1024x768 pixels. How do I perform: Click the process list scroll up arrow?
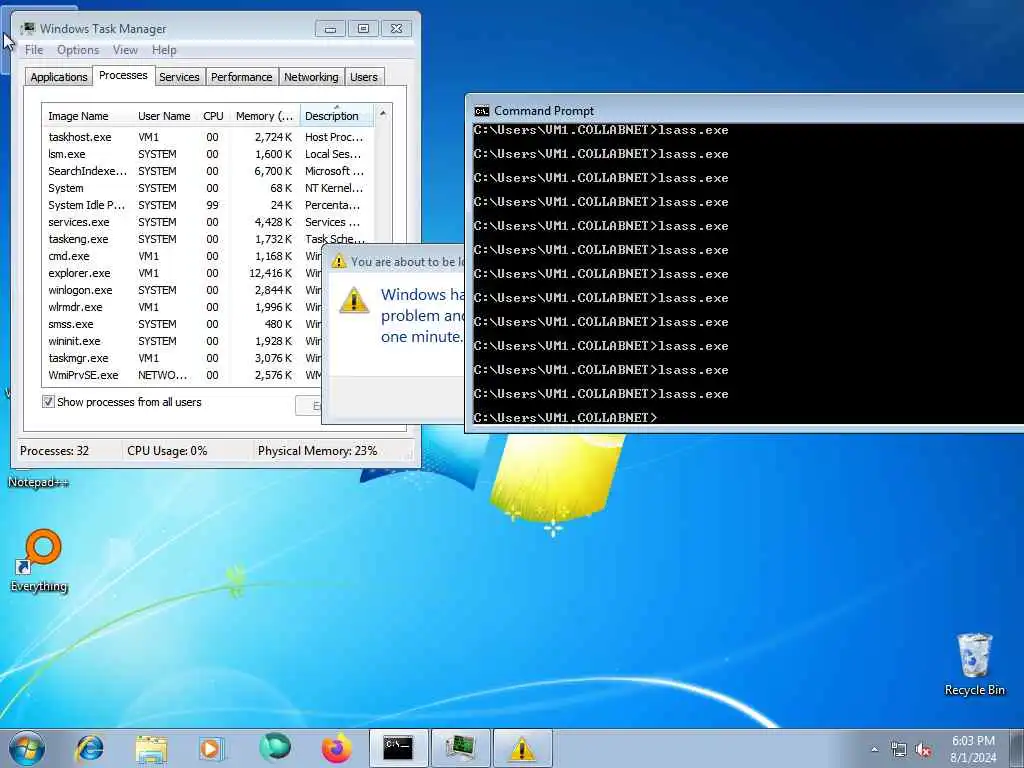383,114
